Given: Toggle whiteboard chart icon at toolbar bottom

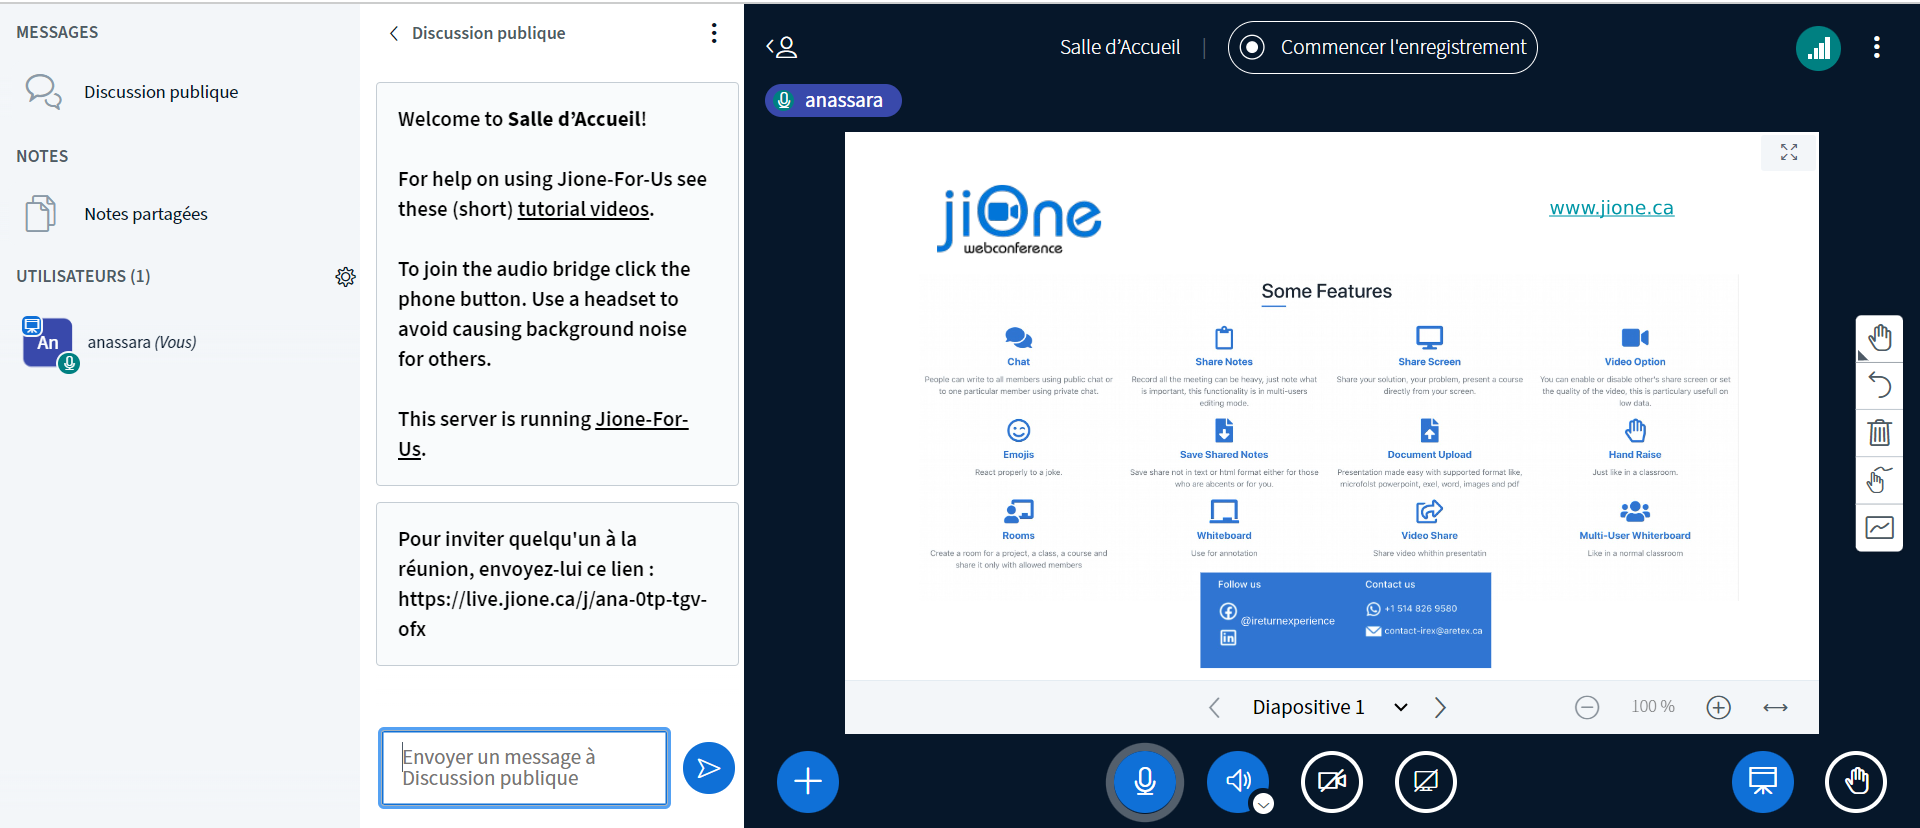Looking at the screenshot, I should point(1880,527).
